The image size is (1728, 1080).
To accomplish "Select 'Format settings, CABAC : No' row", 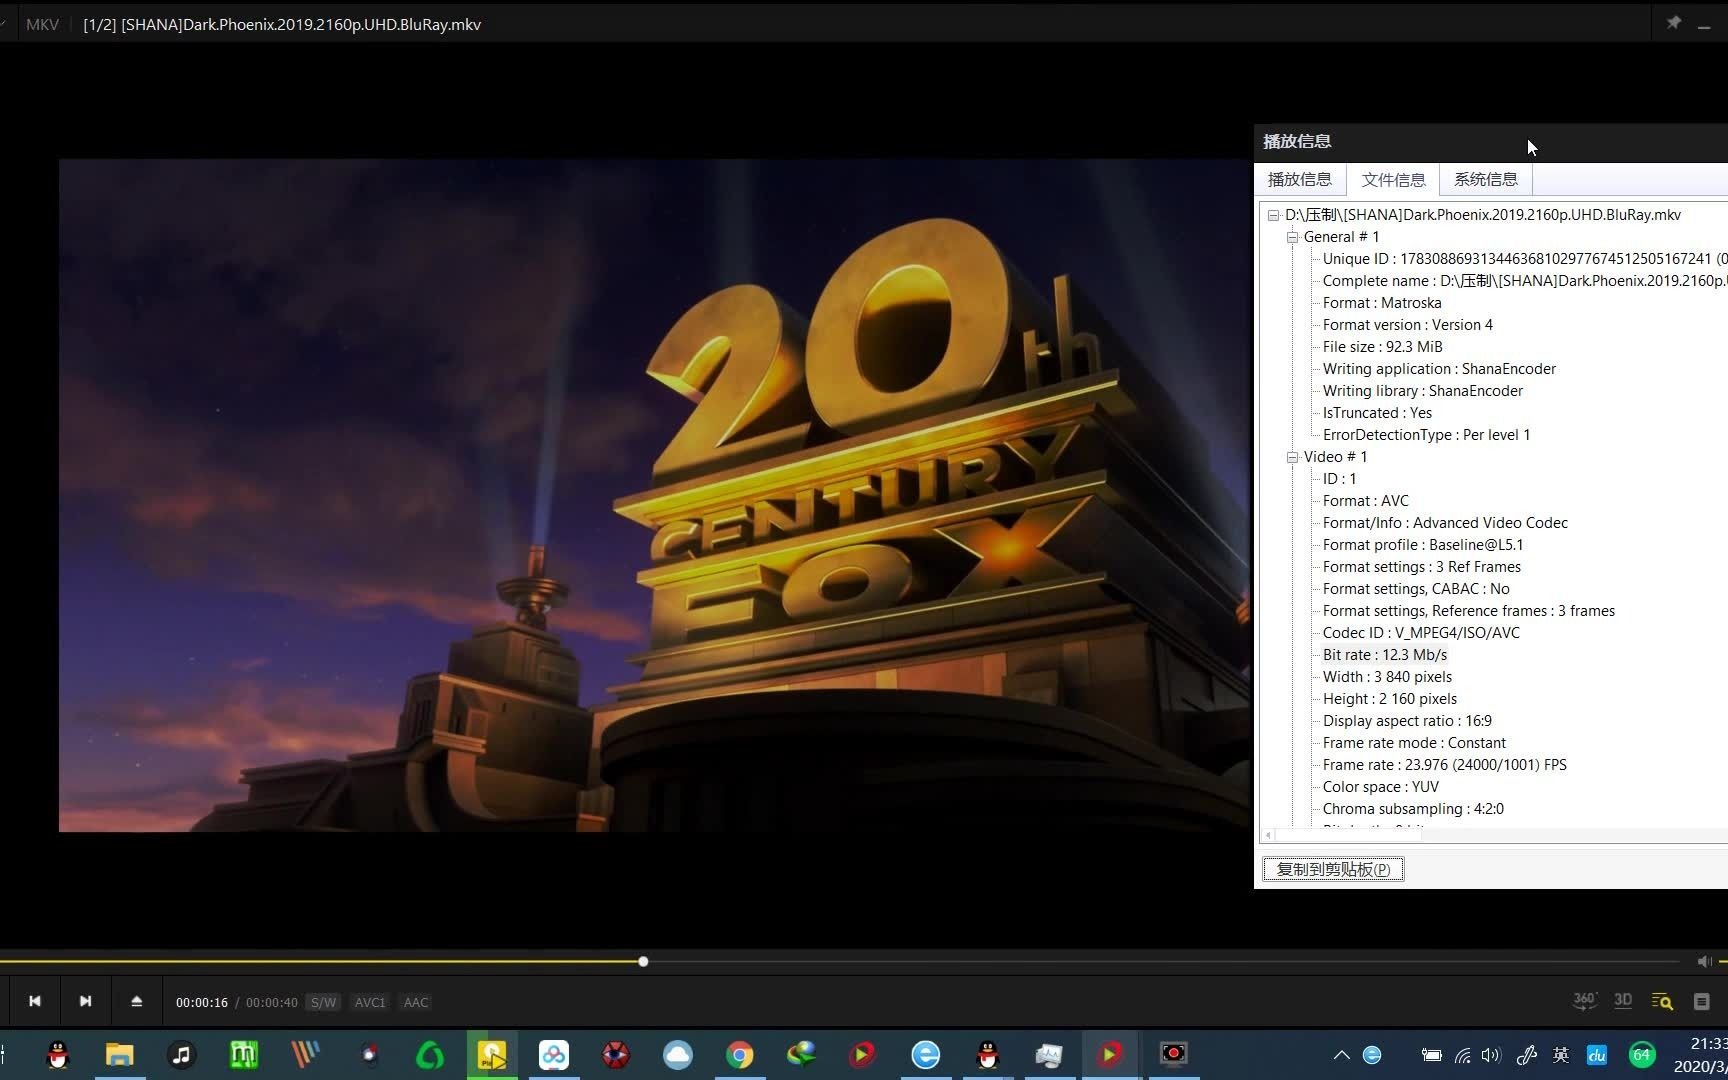I will [1416, 589].
